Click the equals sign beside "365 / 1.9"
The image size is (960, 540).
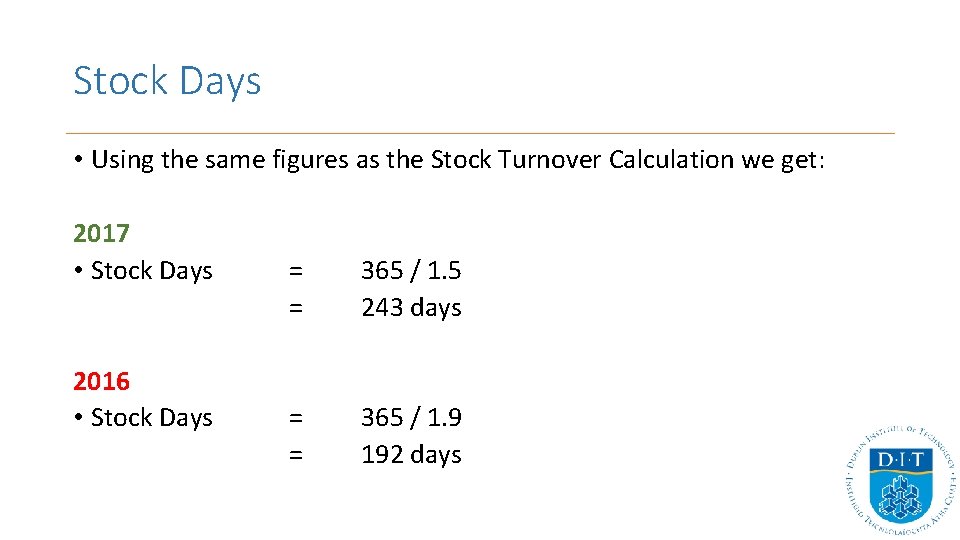coord(295,418)
